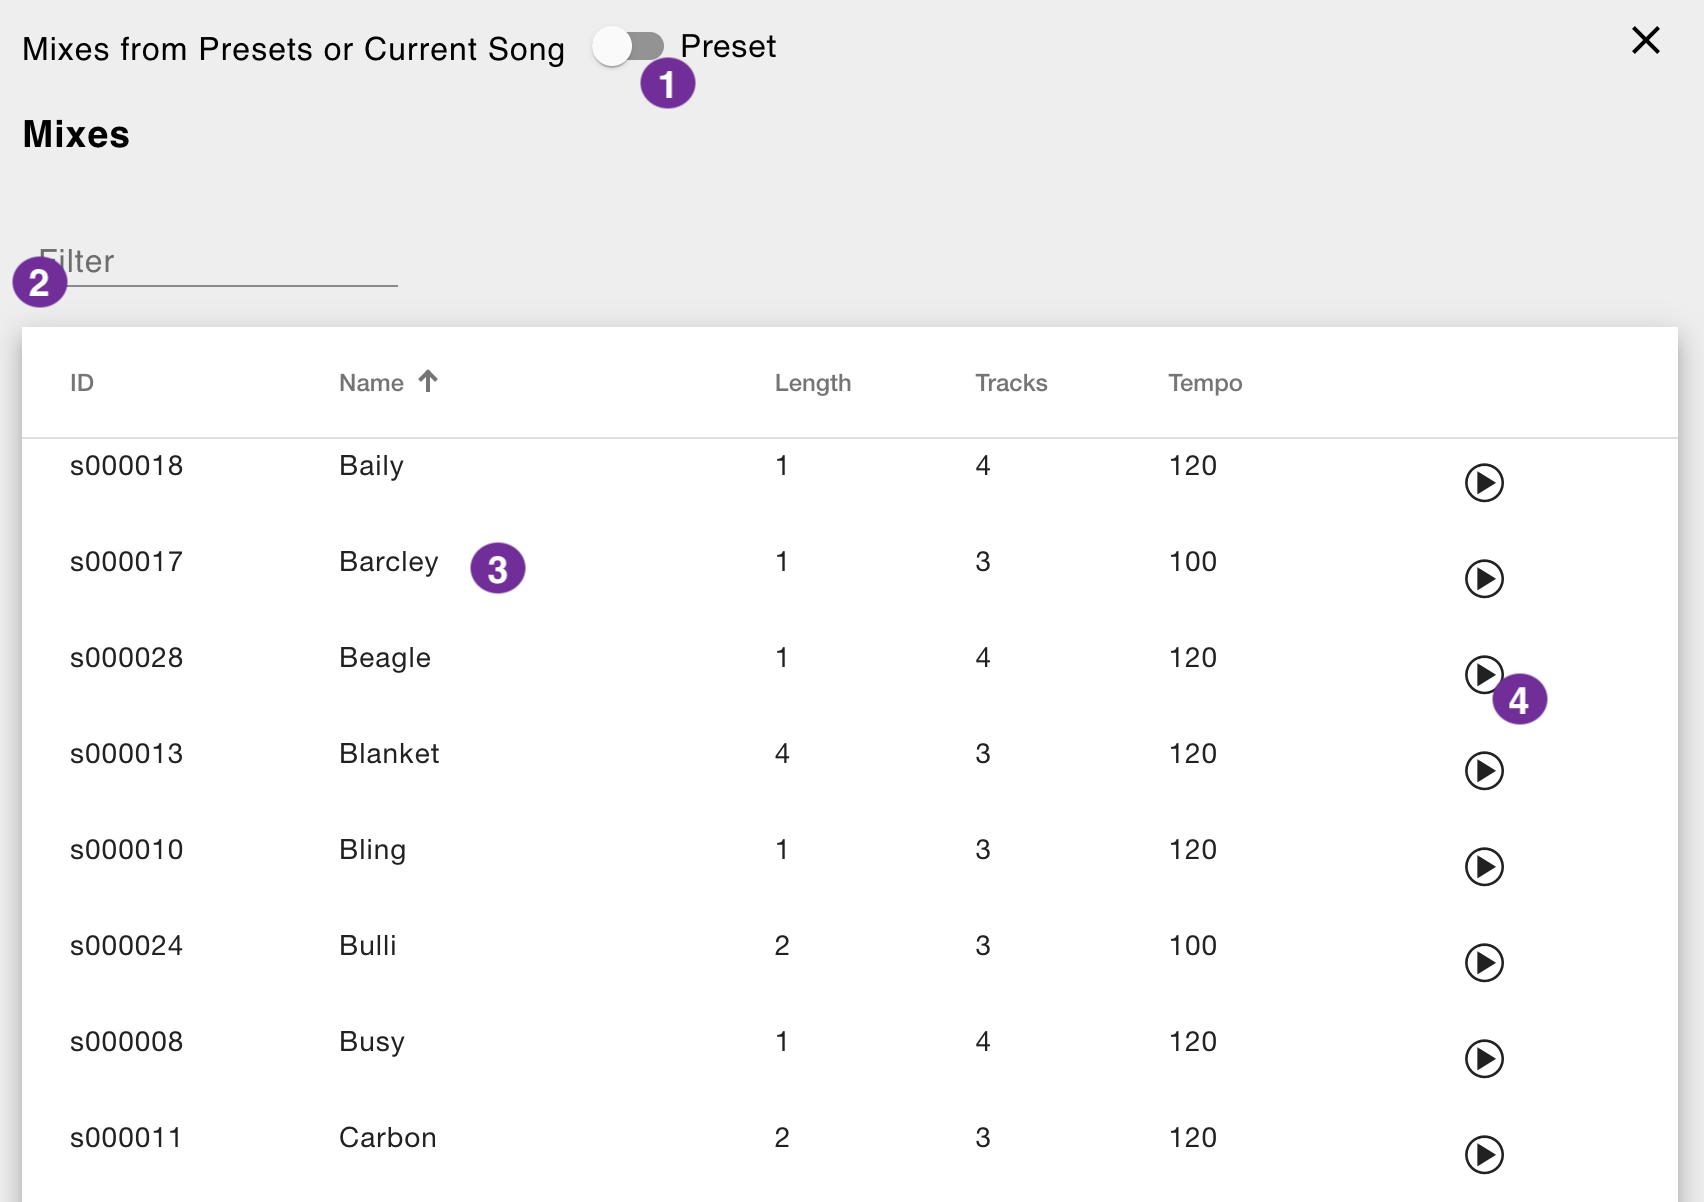Select row s000028 in the table

point(127,657)
